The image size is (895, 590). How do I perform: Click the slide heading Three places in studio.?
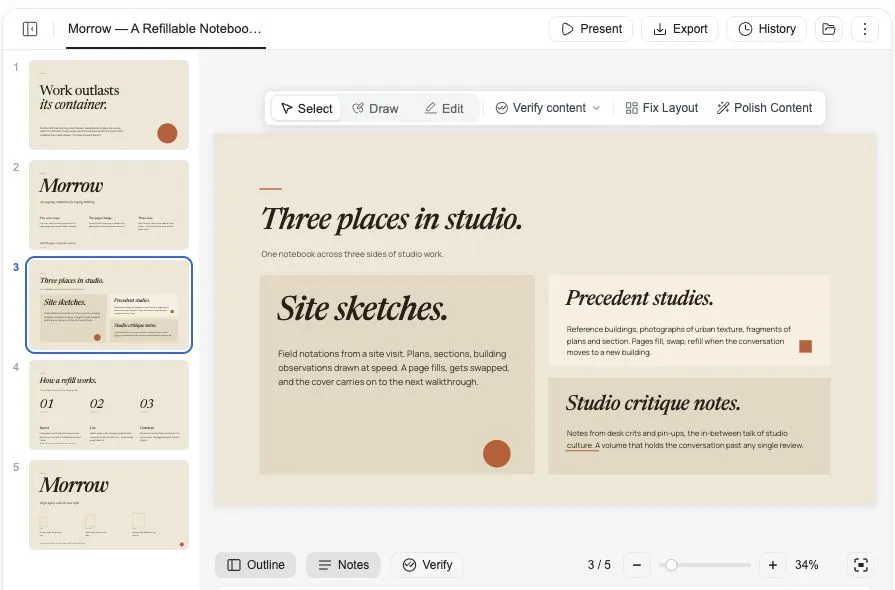click(392, 219)
